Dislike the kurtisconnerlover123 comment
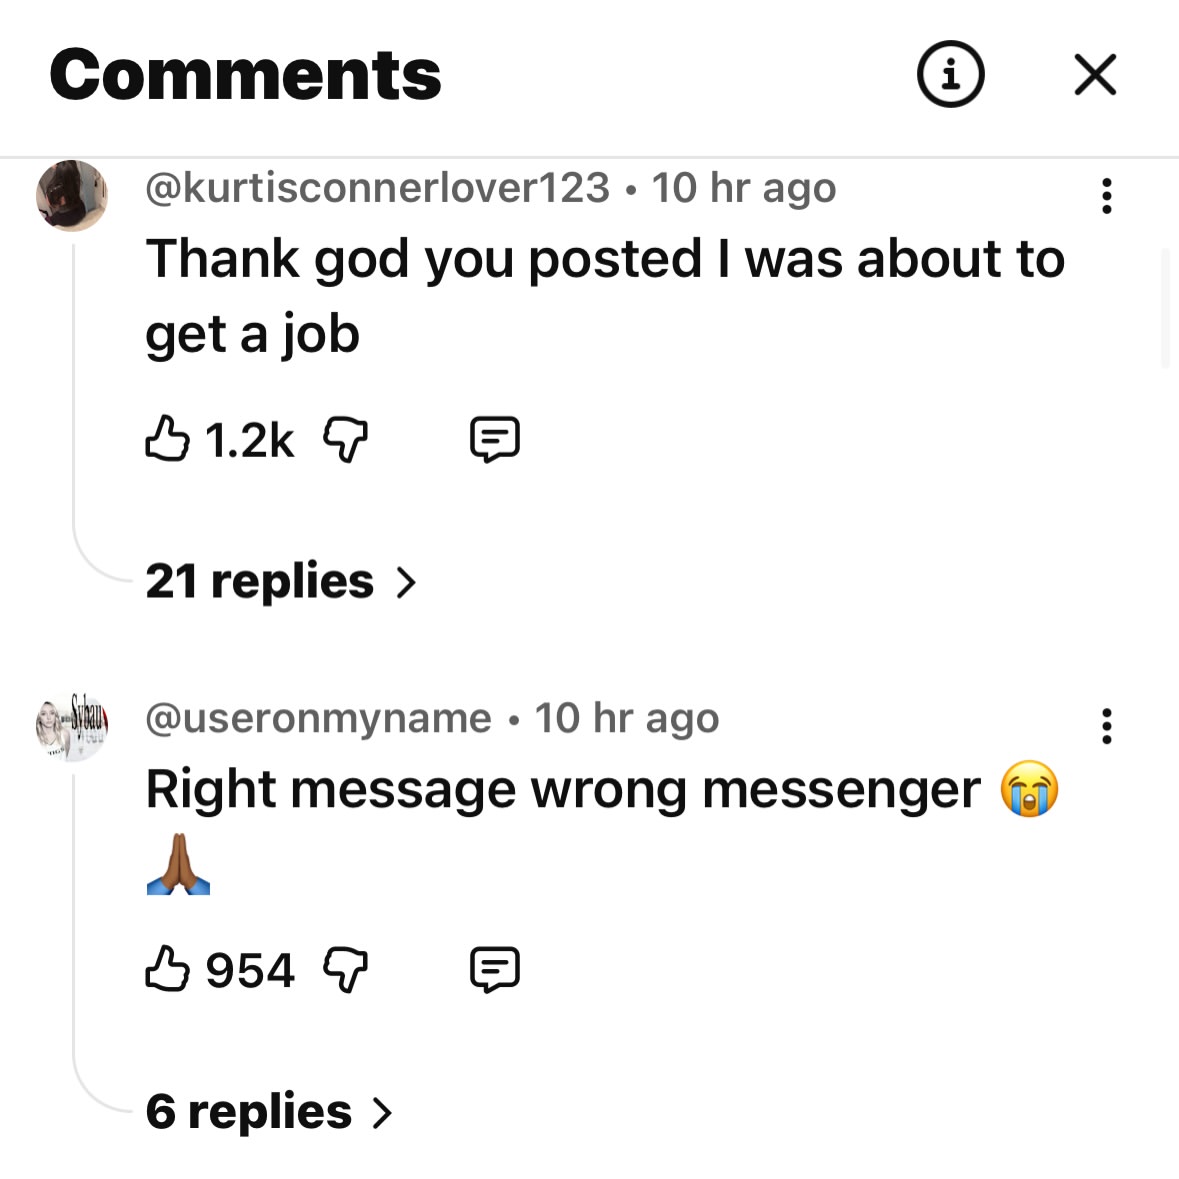Image resolution: width=1179 pixels, height=1179 pixels. 346,439
